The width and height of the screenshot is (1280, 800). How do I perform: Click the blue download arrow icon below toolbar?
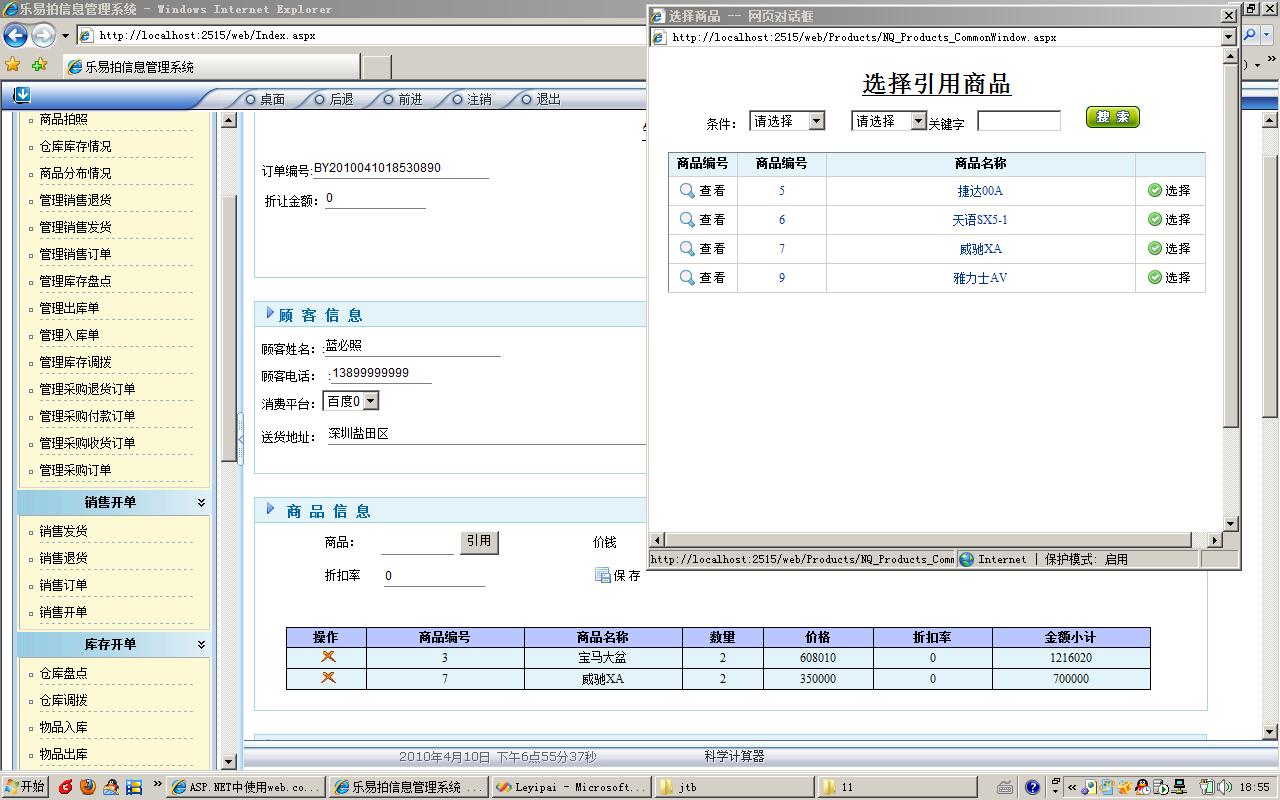(x=22, y=96)
